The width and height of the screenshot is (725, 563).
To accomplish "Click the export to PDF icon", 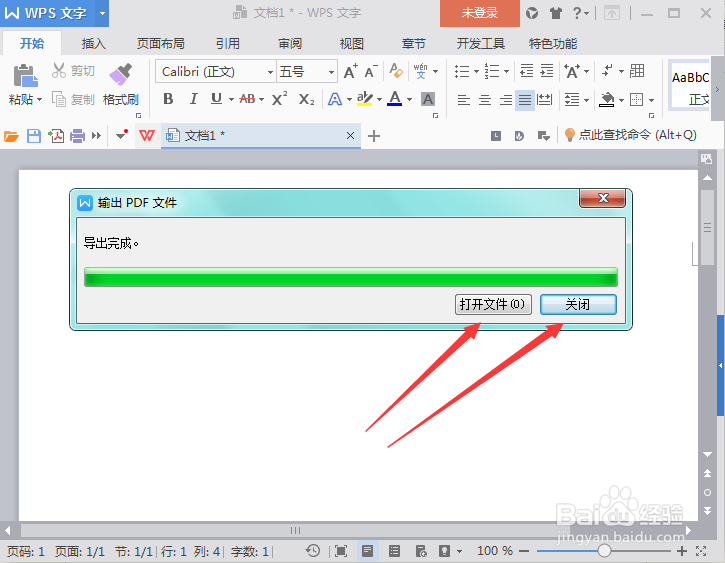I will tap(56, 136).
